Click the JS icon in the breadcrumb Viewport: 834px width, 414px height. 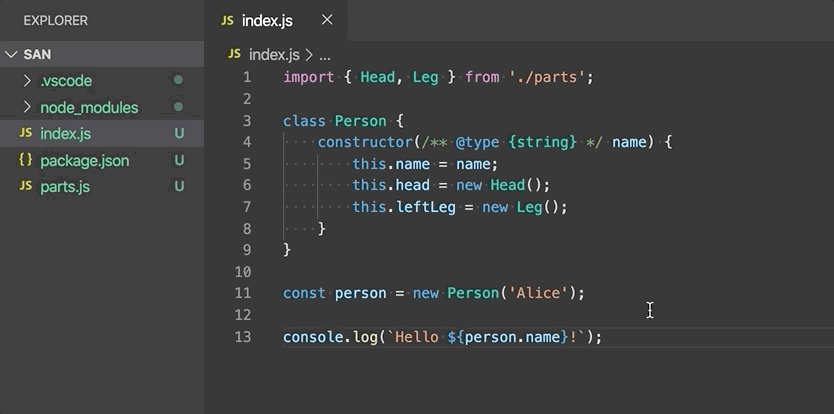click(234, 54)
